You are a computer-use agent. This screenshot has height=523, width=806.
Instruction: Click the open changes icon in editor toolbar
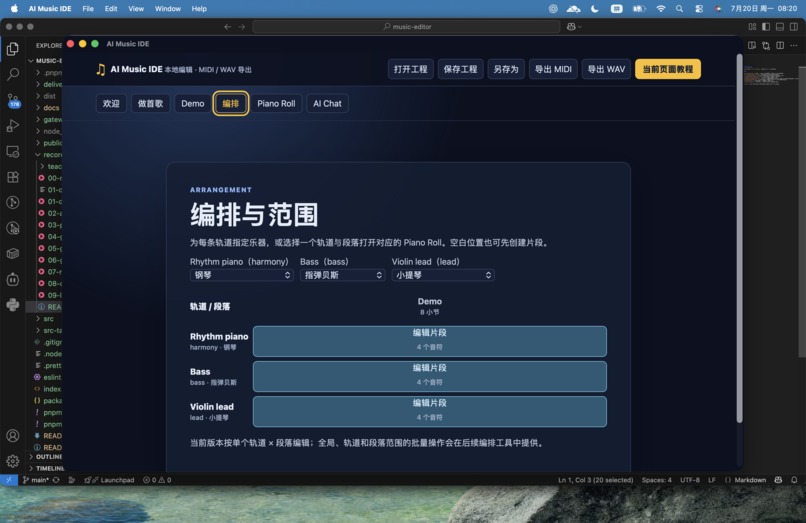[766, 45]
